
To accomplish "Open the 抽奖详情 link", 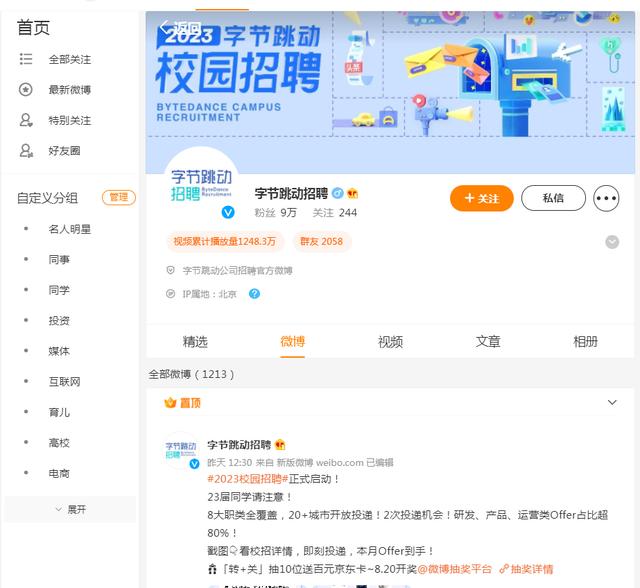I will (x=530, y=569).
